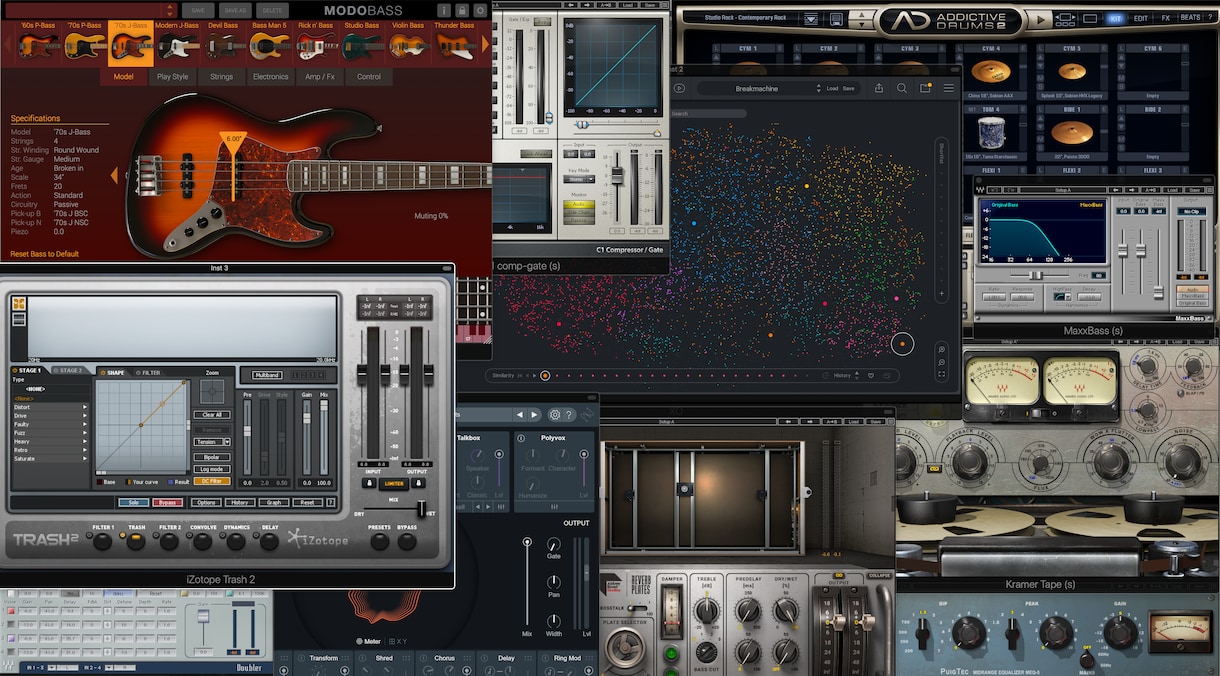This screenshot has height=676, width=1220.
Task: Open Addictive Drums preset list dropdown
Action: click(x=810, y=19)
